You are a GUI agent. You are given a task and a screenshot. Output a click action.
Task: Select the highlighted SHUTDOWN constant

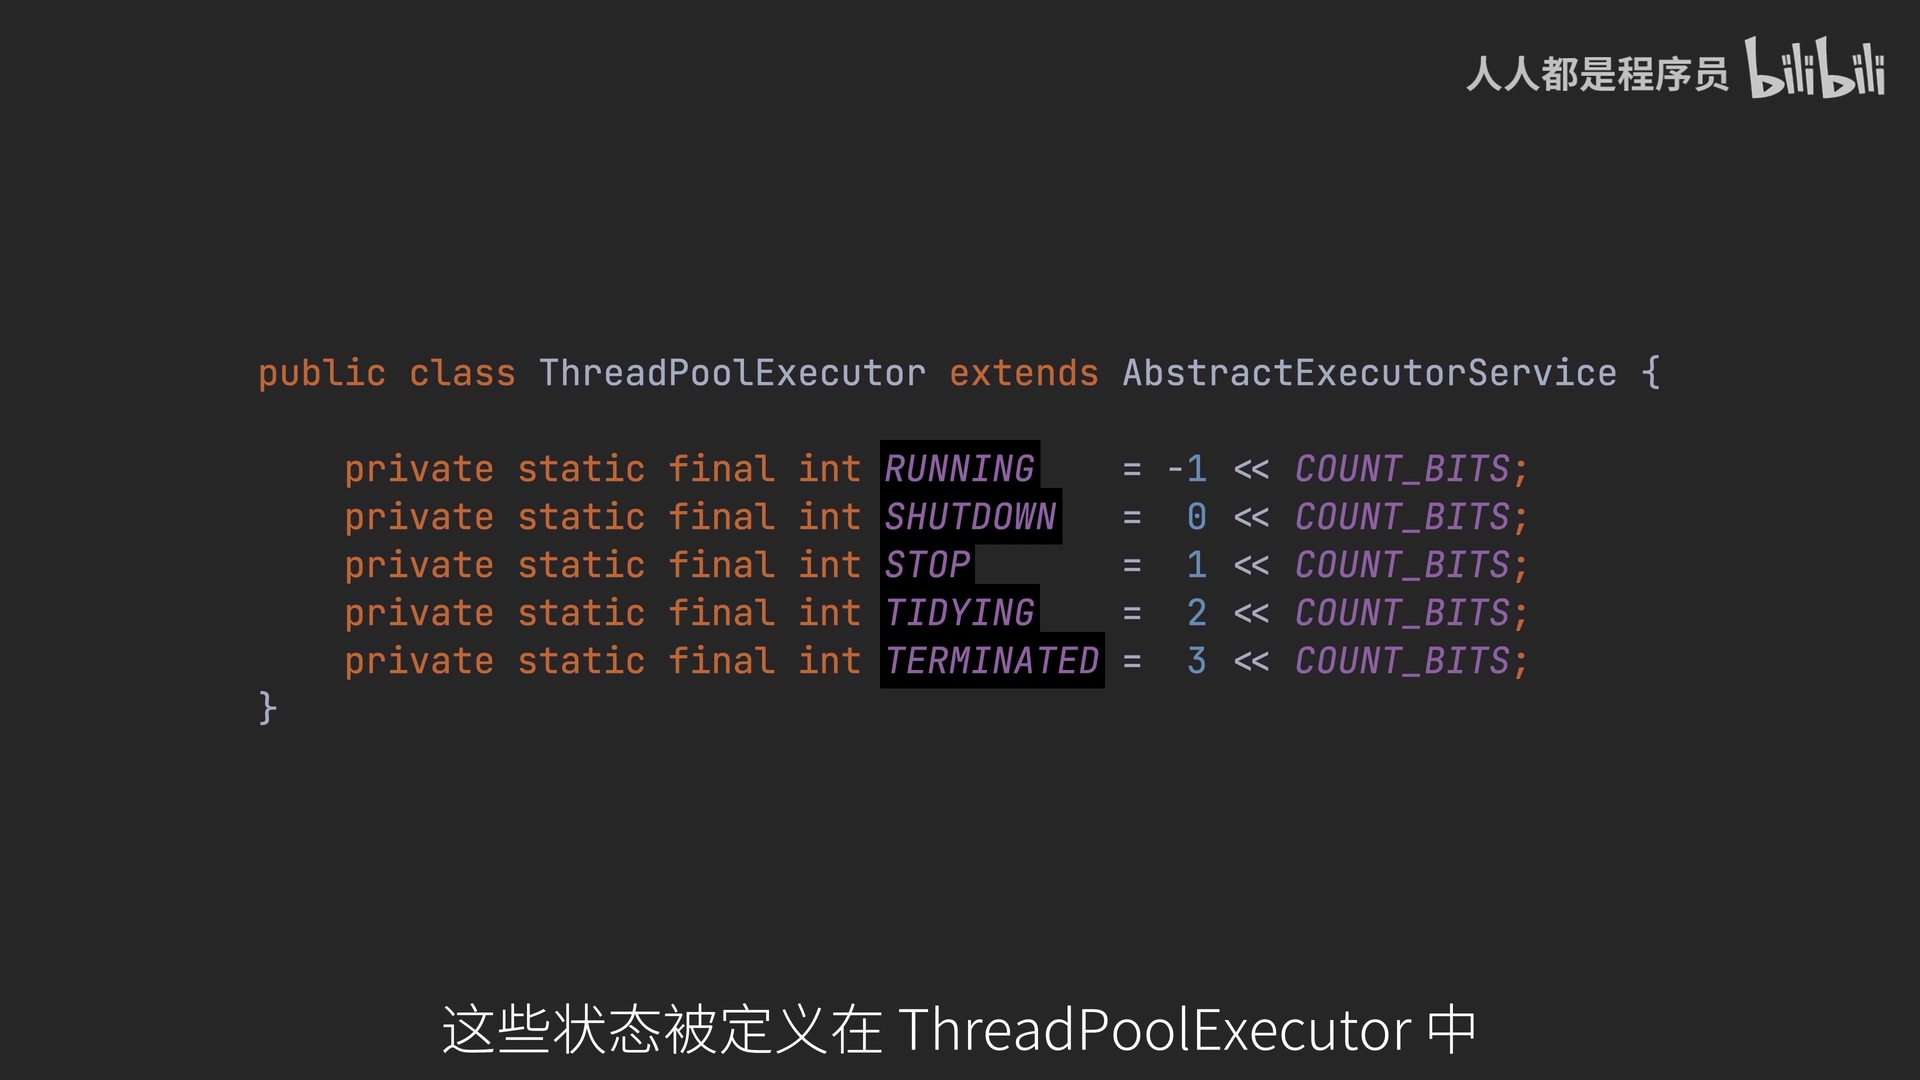point(970,517)
